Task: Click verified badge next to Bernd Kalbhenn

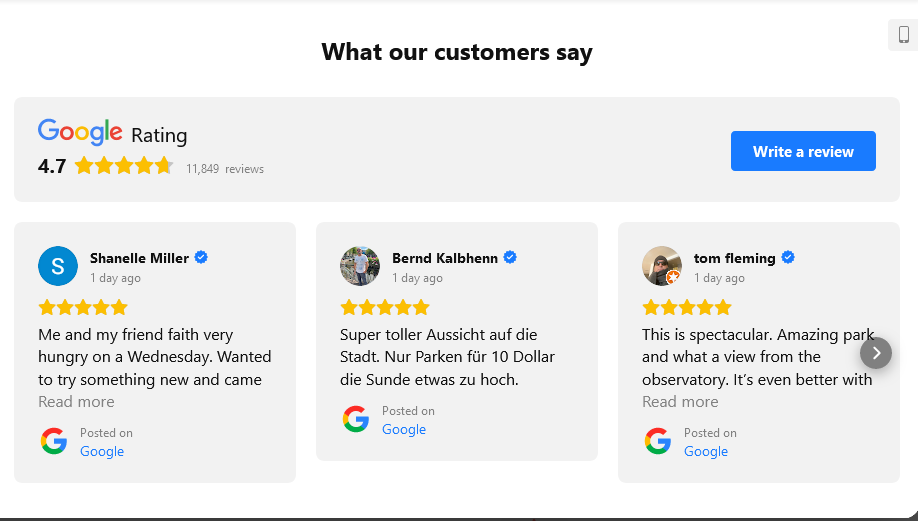Action: click(x=510, y=258)
